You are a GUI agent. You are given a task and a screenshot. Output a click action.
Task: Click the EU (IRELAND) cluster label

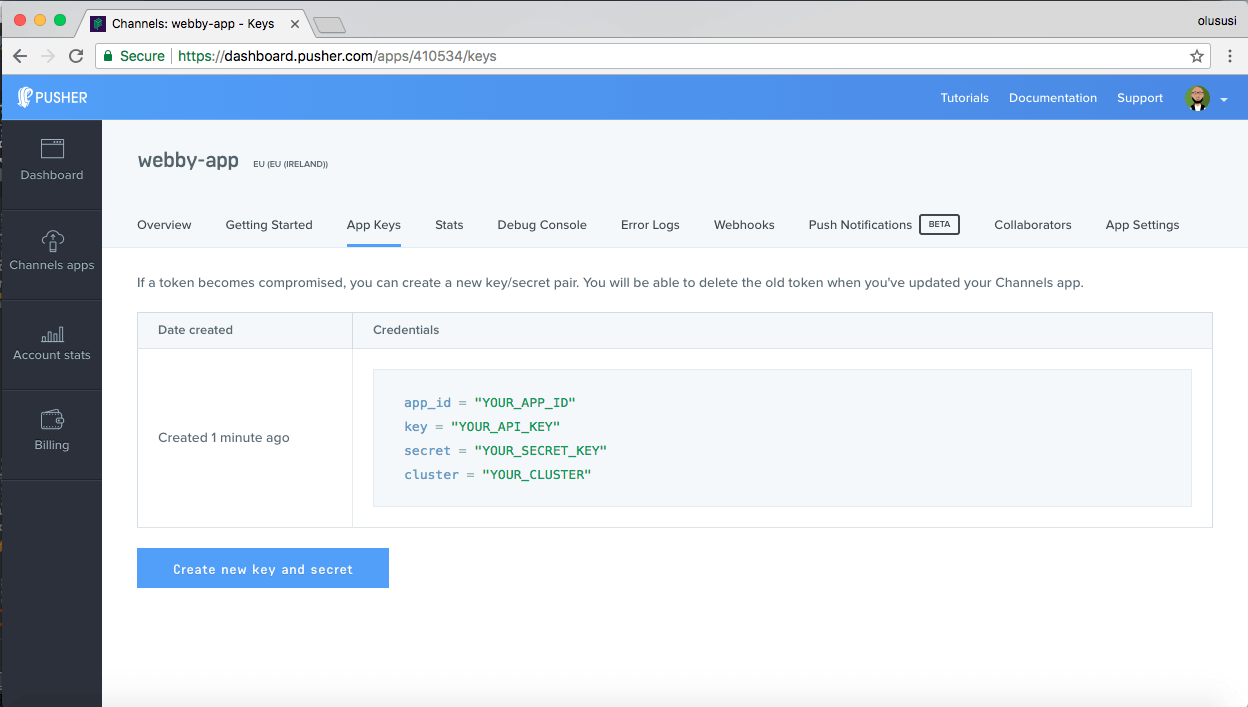pyautogui.click(x=291, y=164)
